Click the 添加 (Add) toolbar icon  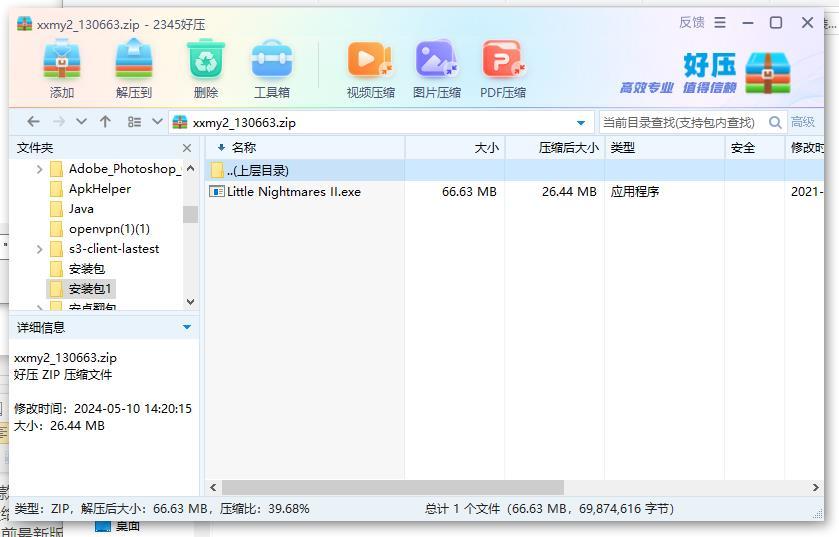pyautogui.click(x=62, y=60)
